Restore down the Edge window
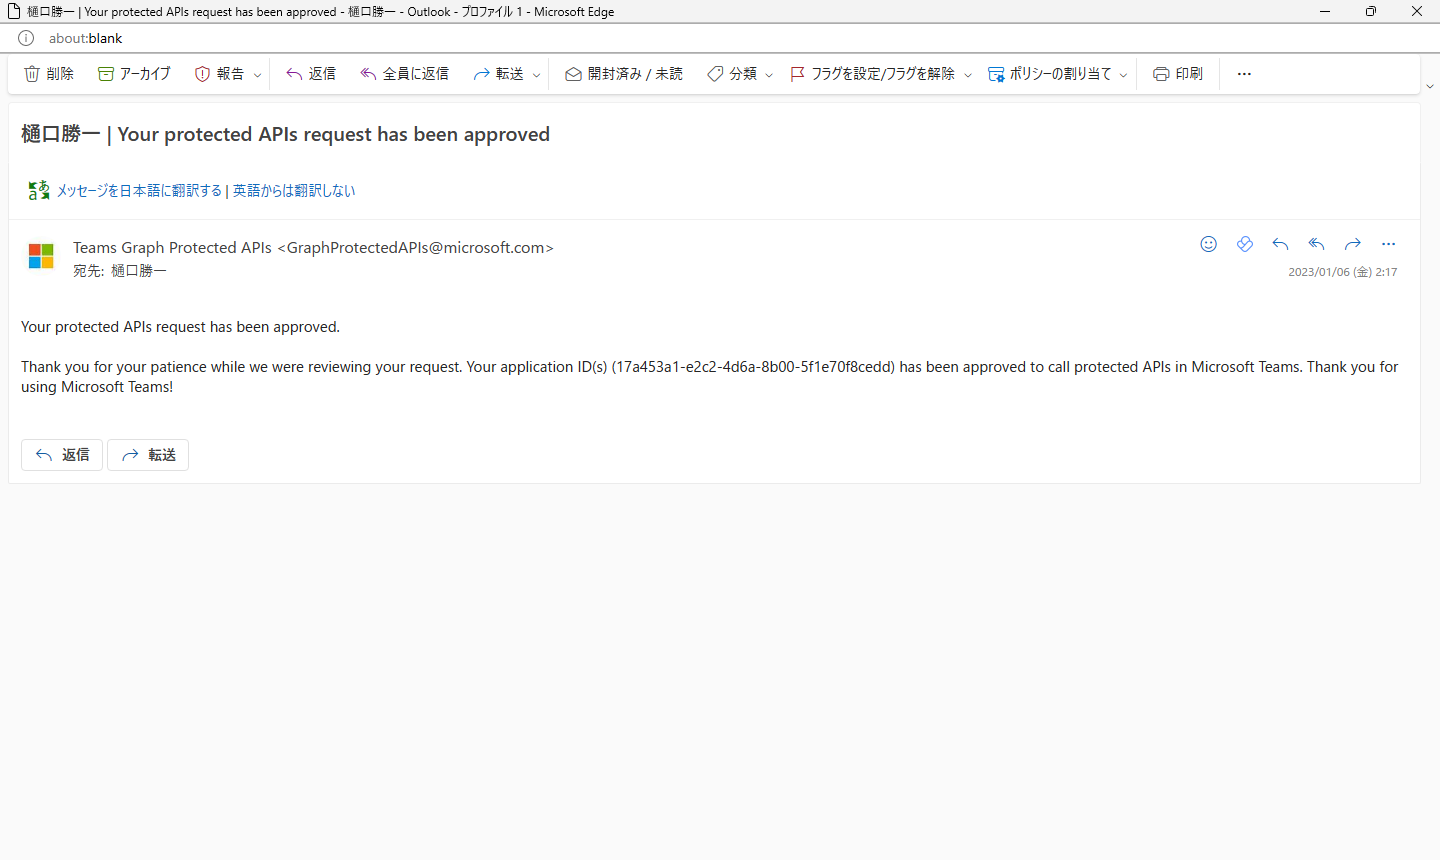Image resolution: width=1440 pixels, height=860 pixels. coord(1371,11)
